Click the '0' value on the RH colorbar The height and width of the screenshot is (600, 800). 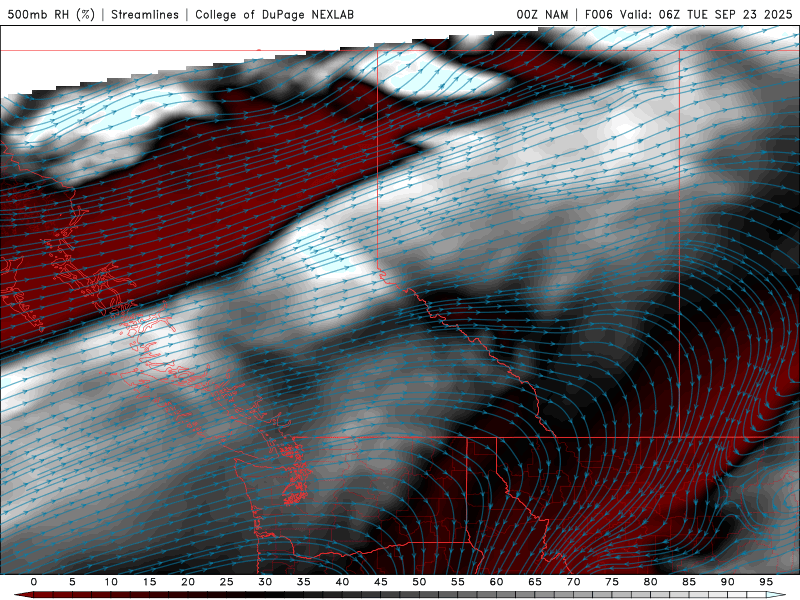tap(34, 582)
